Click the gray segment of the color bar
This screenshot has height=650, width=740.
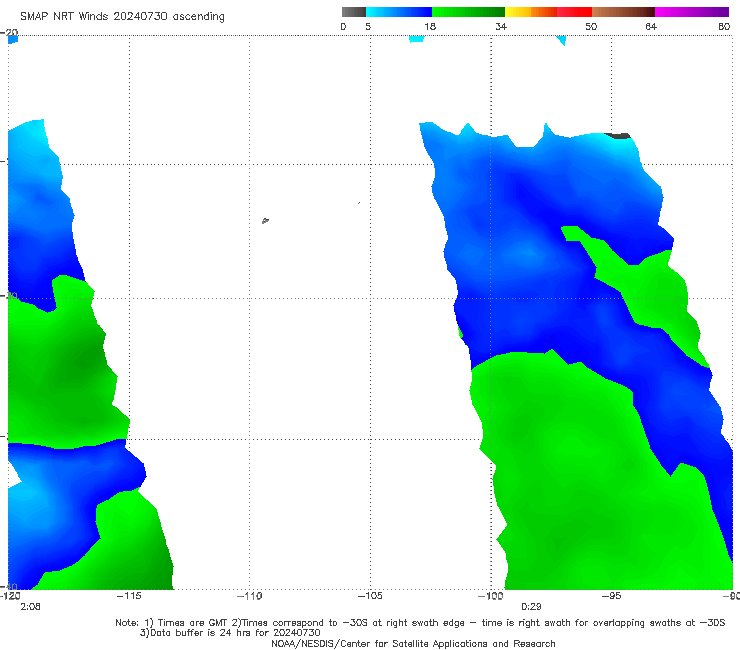(x=354, y=12)
